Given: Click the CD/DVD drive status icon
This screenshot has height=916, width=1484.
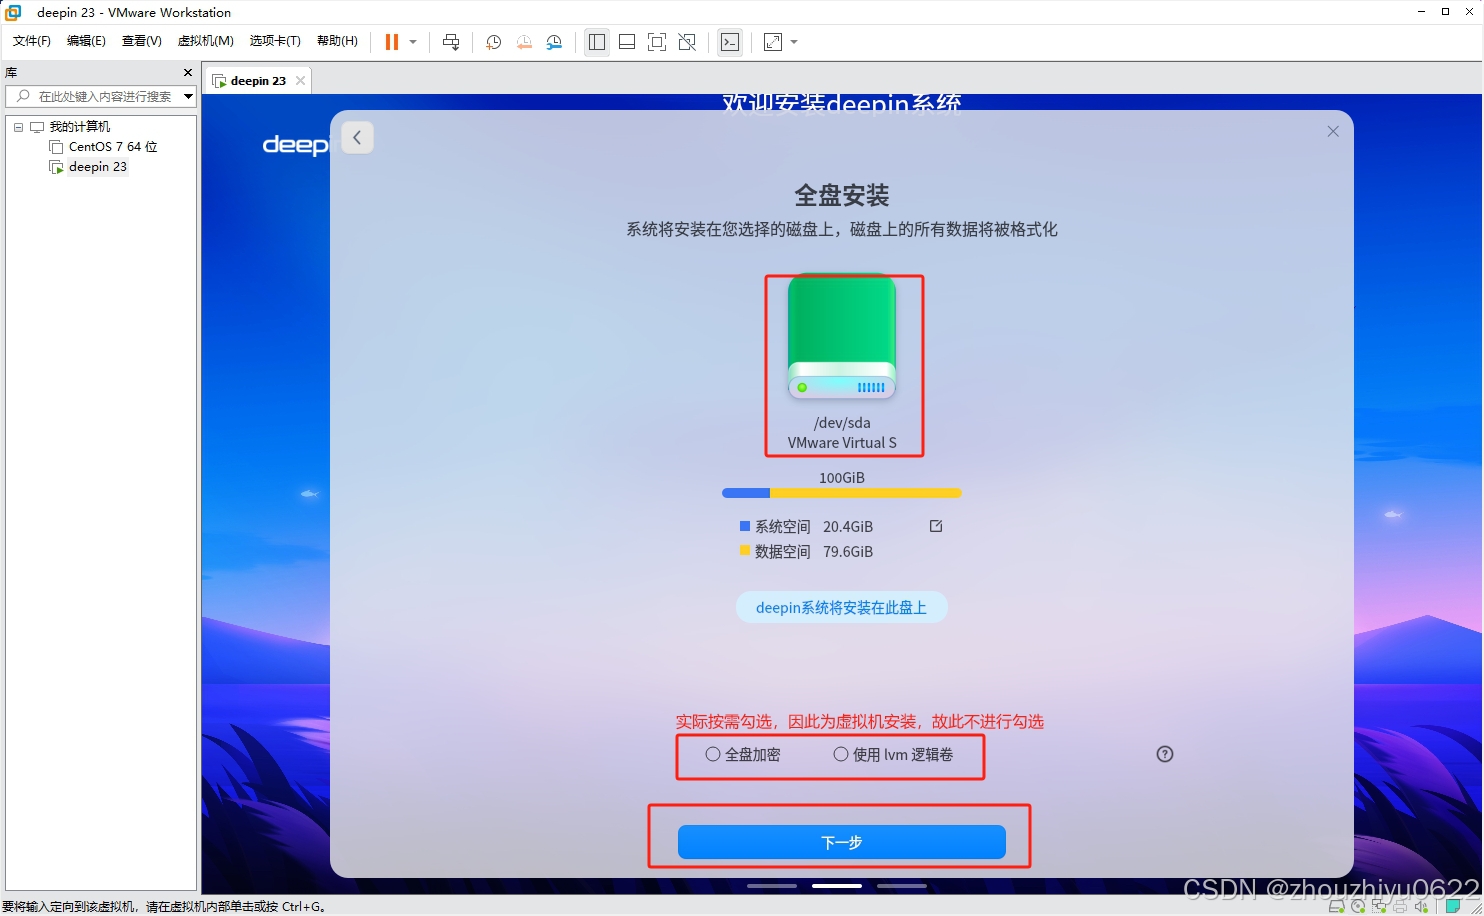Looking at the screenshot, I should click(1358, 906).
